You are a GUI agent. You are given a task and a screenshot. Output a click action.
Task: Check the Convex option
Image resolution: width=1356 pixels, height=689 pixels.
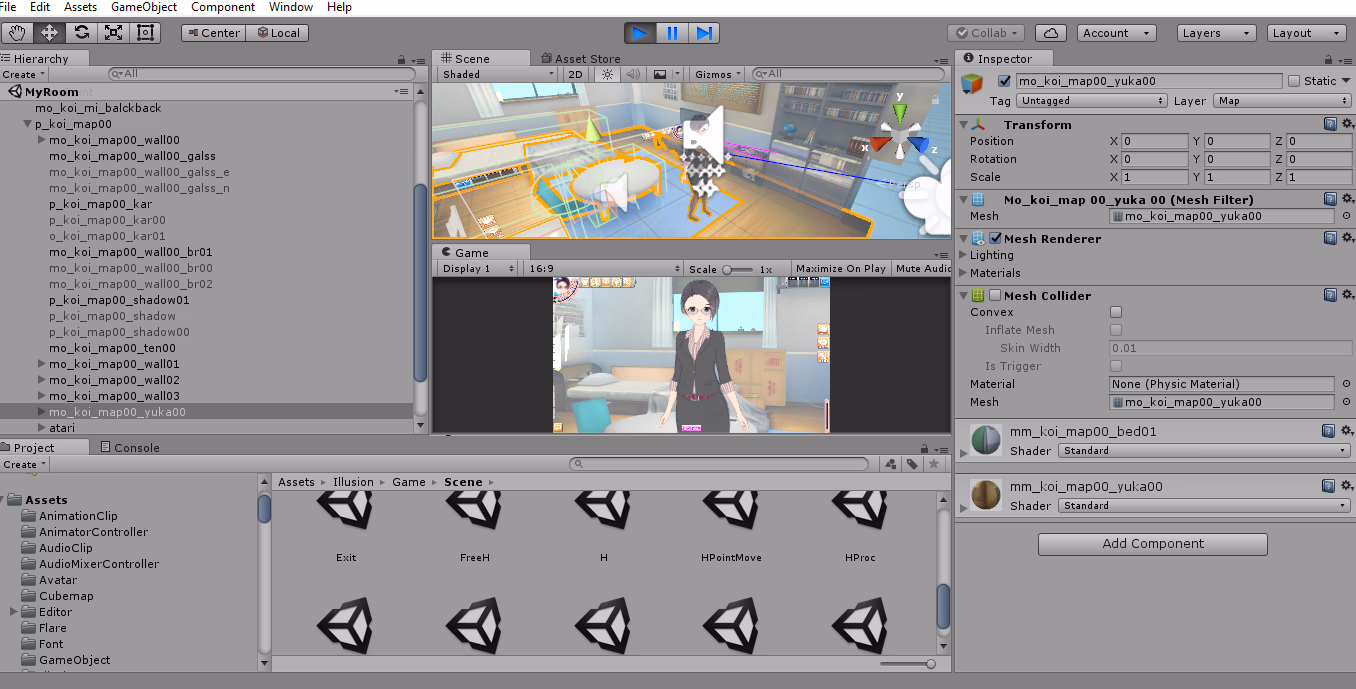click(1116, 312)
